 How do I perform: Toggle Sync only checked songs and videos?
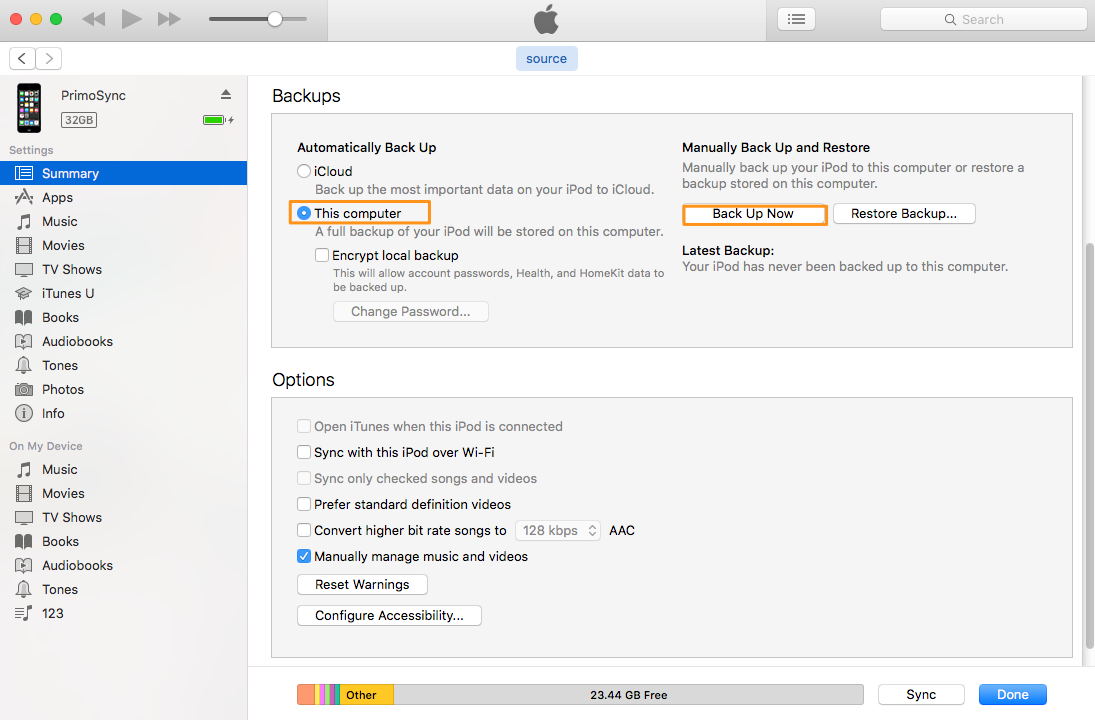pos(304,478)
